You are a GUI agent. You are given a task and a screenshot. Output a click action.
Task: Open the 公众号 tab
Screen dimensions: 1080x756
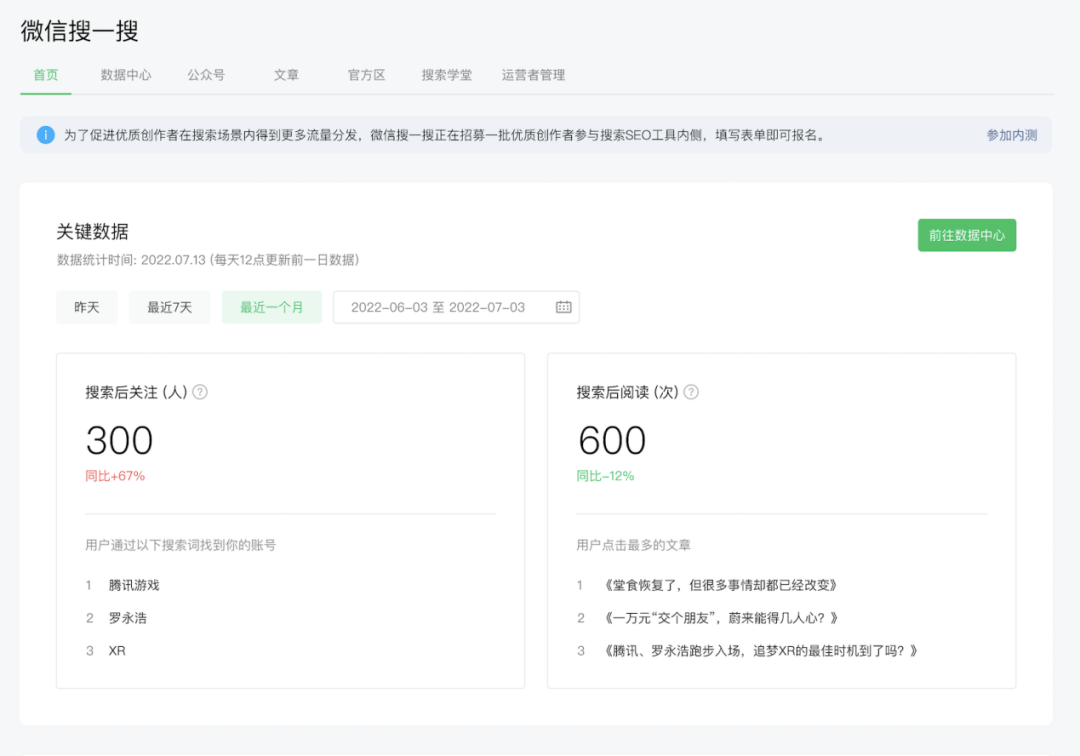click(206, 75)
